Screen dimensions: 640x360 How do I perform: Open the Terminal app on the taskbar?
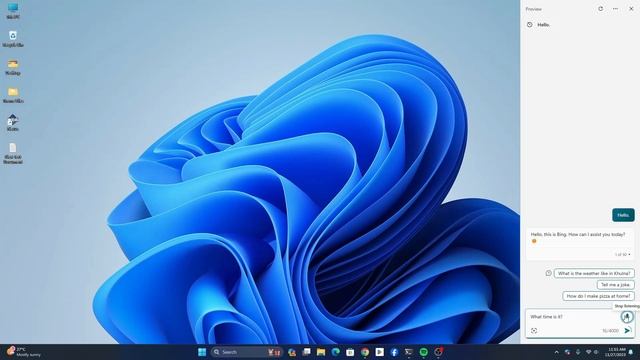(409, 352)
